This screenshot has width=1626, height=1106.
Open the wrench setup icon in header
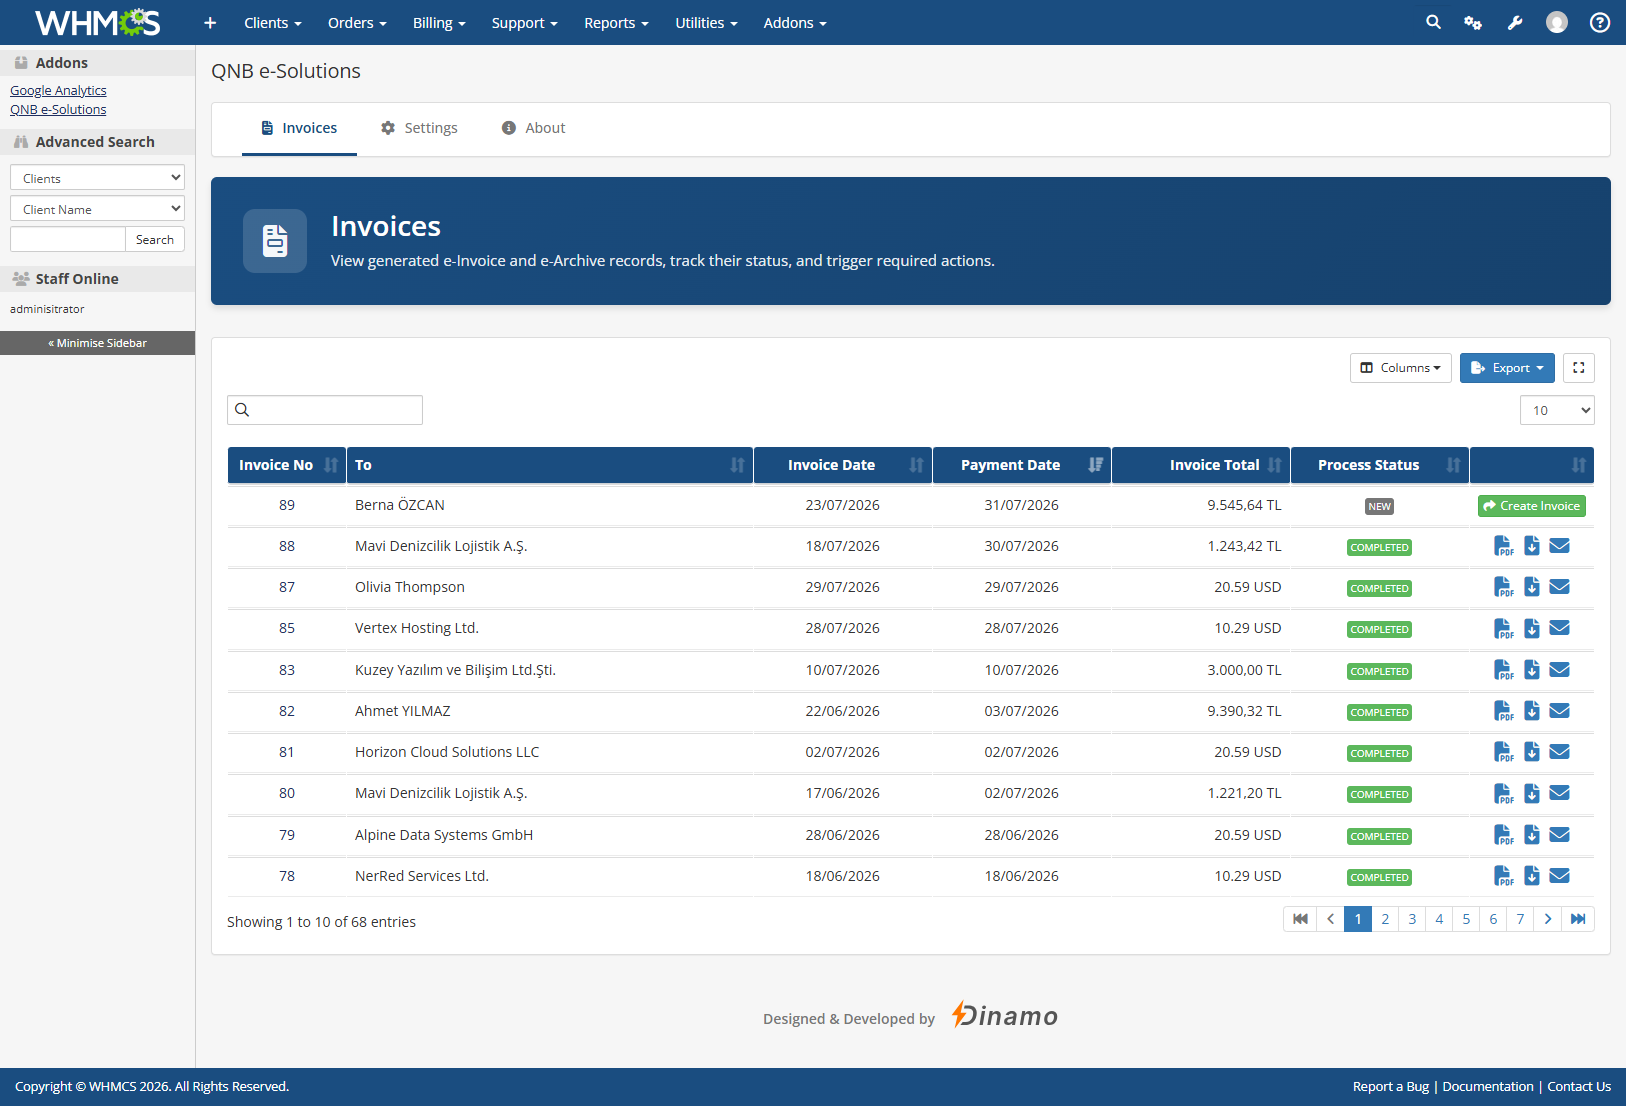(1515, 22)
